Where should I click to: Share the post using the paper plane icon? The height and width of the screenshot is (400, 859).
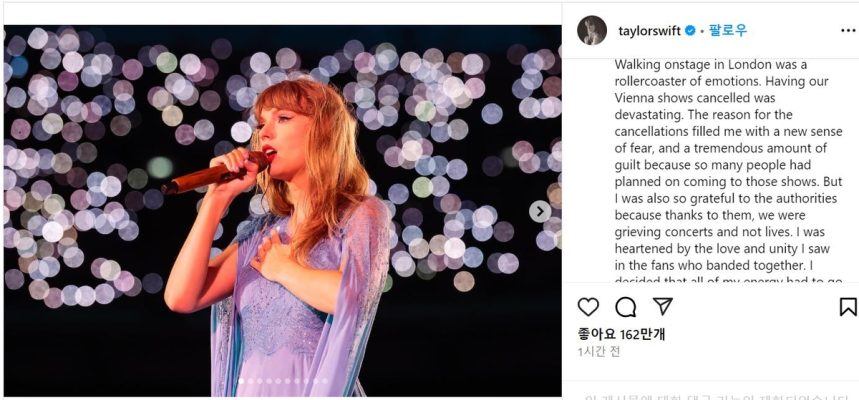point(662,306)
